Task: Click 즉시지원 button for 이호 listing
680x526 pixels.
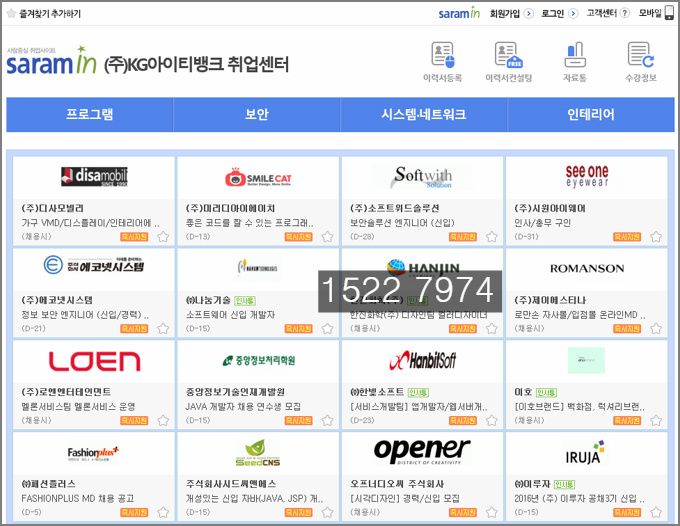Action: click(627, 421)
